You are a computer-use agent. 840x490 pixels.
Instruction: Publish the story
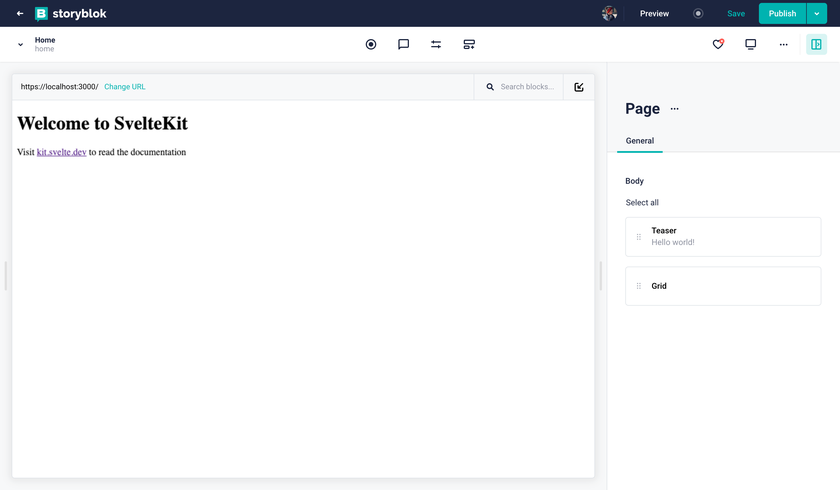tap(782, 13)
